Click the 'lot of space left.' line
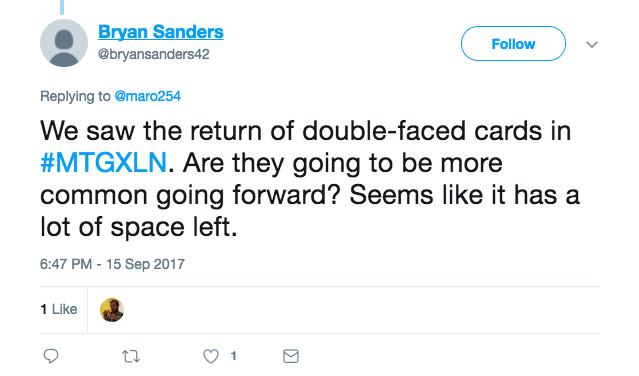 pyautogui.click(x=139, y=227)
